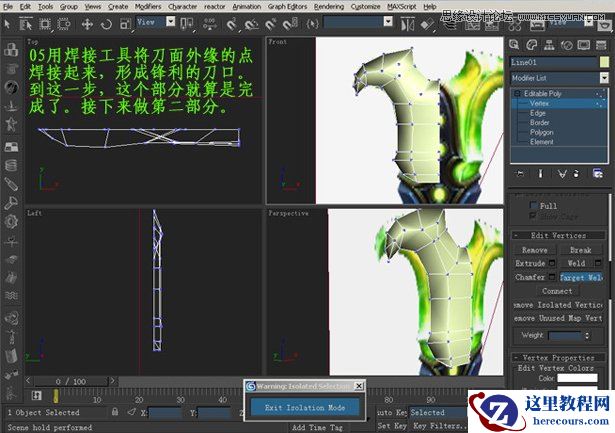The height and width of the screenshot is (433, 615).
Task: Collapse the Vertex Properties rollout
Action: [x=558, y=358]
